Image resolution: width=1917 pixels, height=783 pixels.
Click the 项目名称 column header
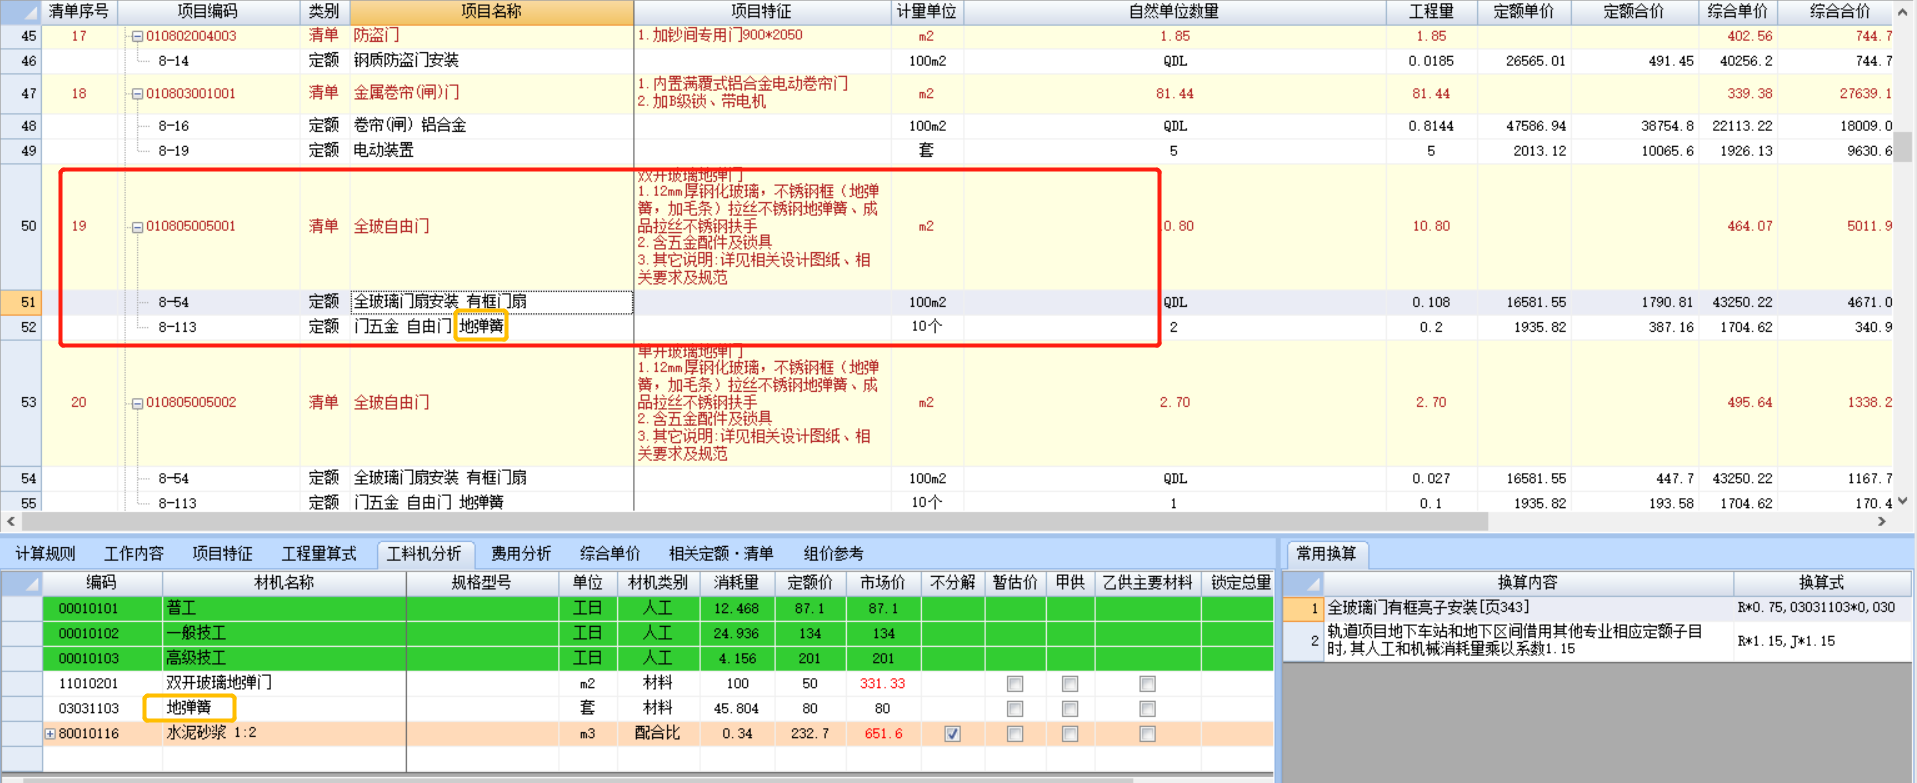tap(491, 12)
